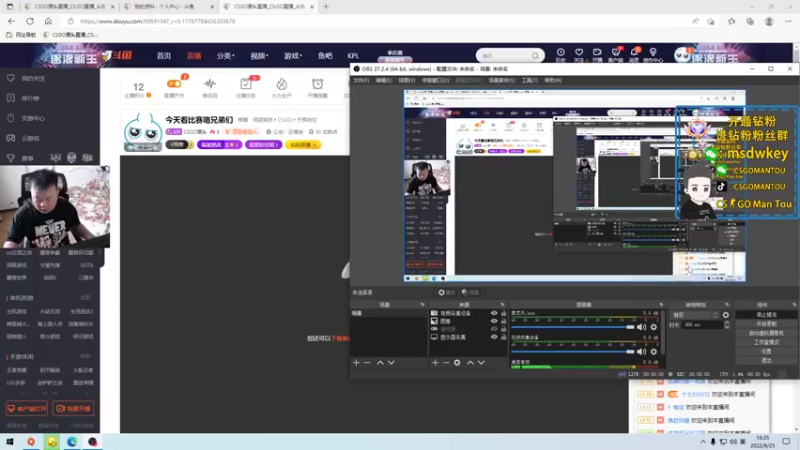Pop out the 控件 dock panel
The image size is (800, 450).
coord(794,305)
